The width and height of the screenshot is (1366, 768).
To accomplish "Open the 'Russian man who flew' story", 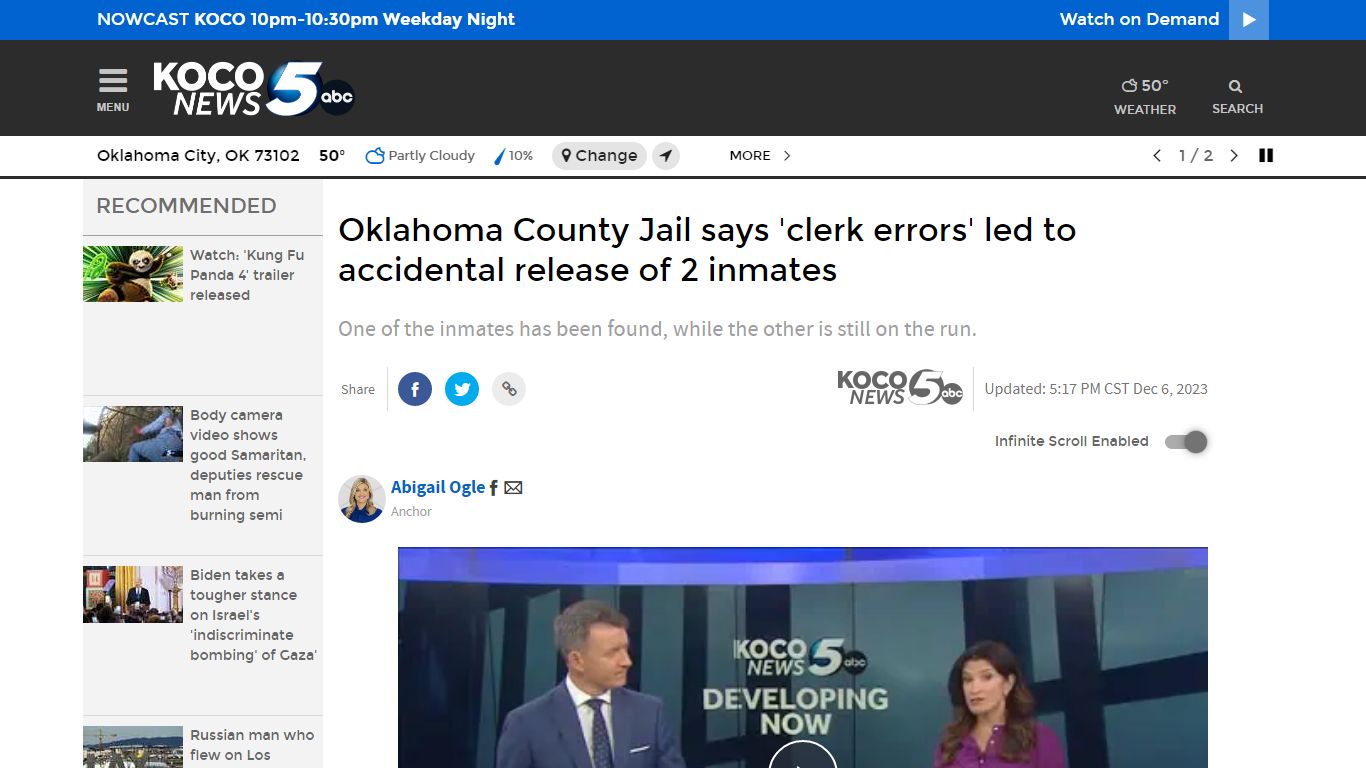I will (x=252, y=745).
